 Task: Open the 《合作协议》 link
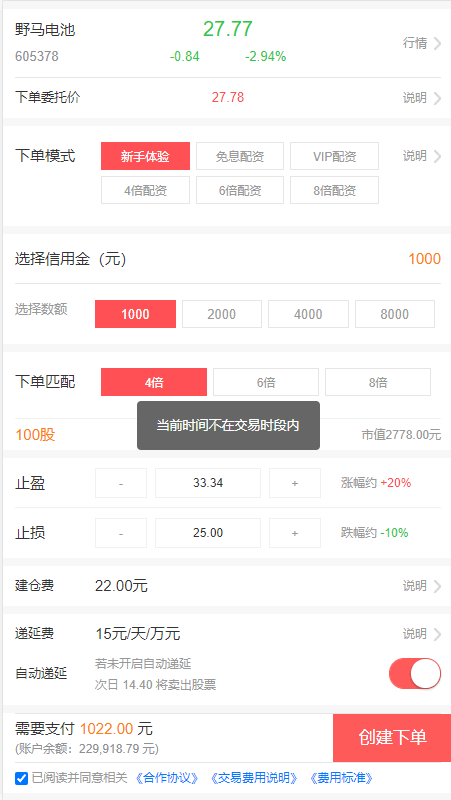click(x=167, y=778)
